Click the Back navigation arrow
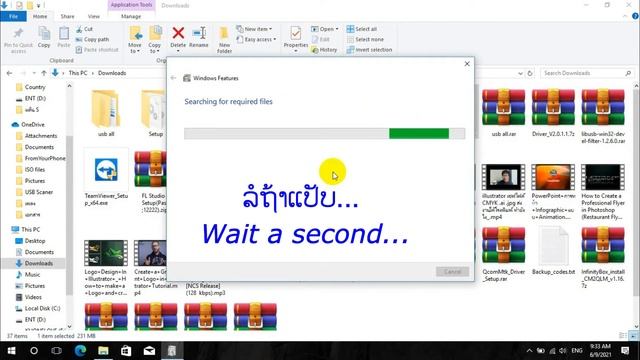The height and width of the screenshot is (360, 640). point(9,73)
